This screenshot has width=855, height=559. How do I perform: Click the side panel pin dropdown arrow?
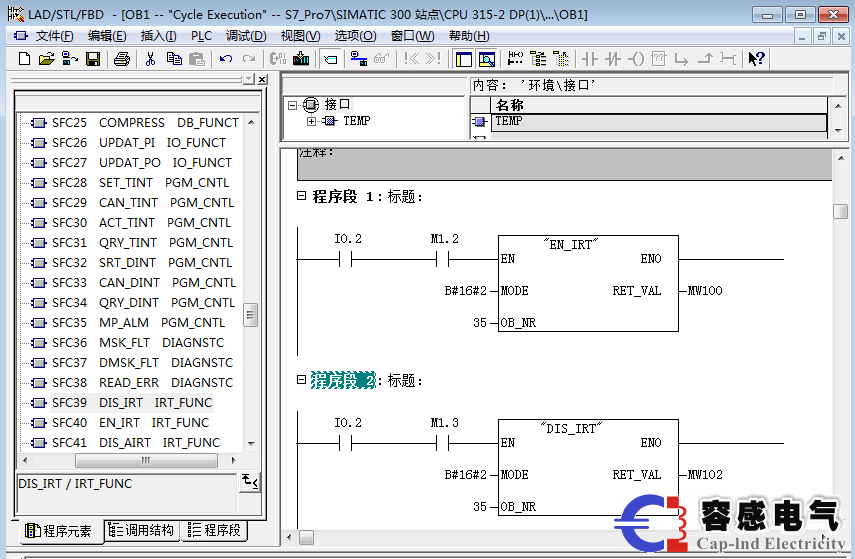250,80
